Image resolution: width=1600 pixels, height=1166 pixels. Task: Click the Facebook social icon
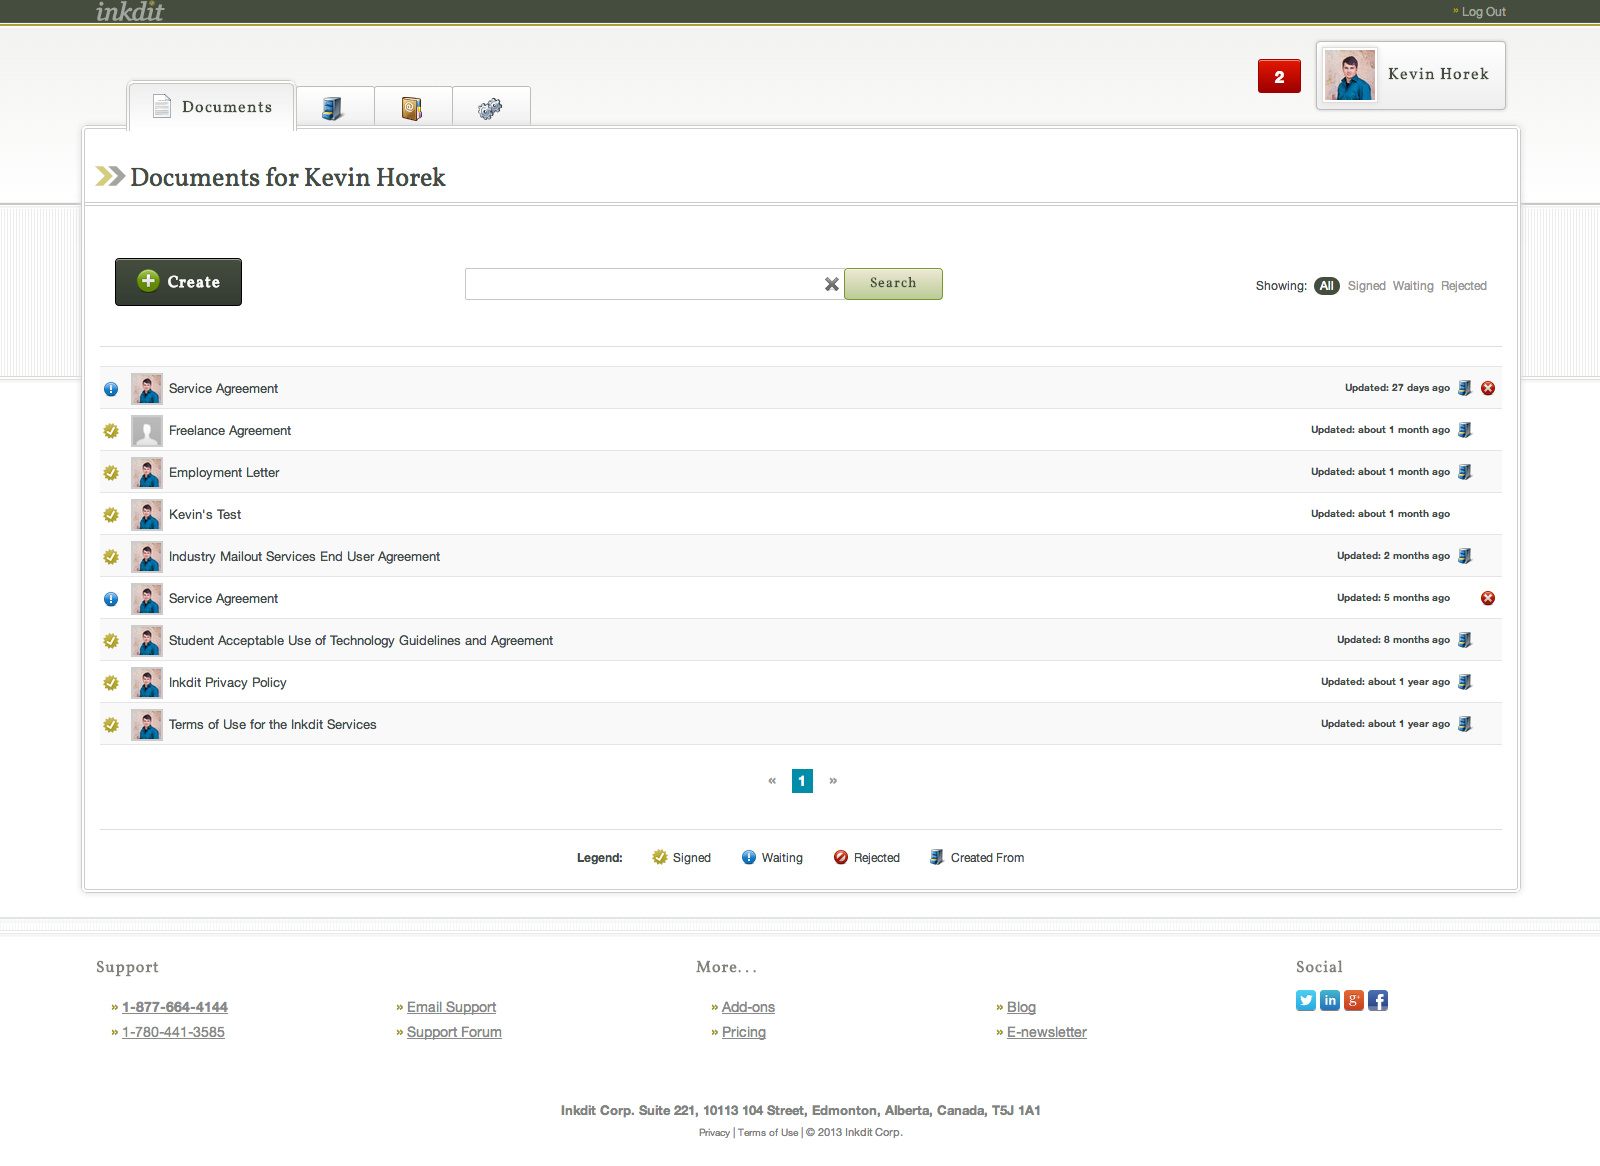pyautogui.click(x=1378, y=1001)
